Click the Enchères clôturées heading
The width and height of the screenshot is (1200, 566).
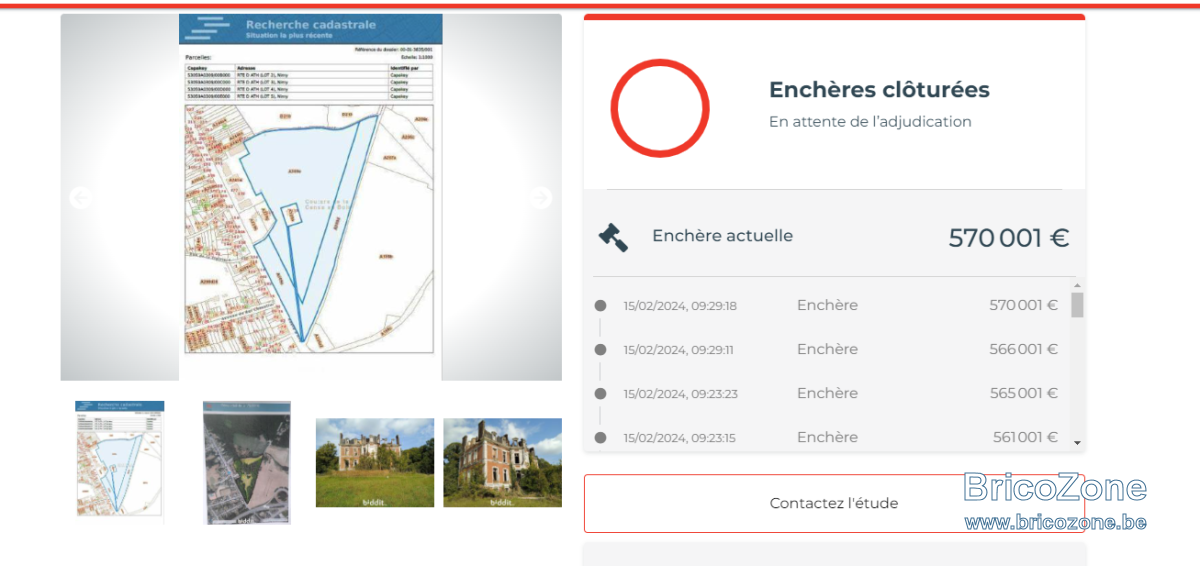(x=879, y=89)
